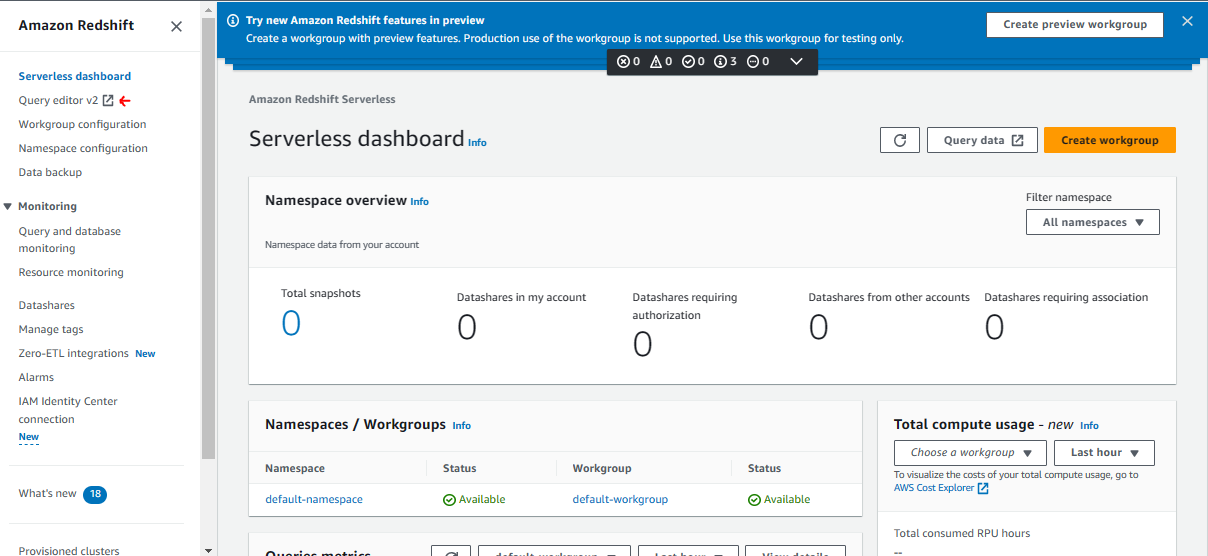Image resolution: width=1208 pixels, height=556 pixels.
Task: Click the warning triangle count icon
Action: pos(656,62)
